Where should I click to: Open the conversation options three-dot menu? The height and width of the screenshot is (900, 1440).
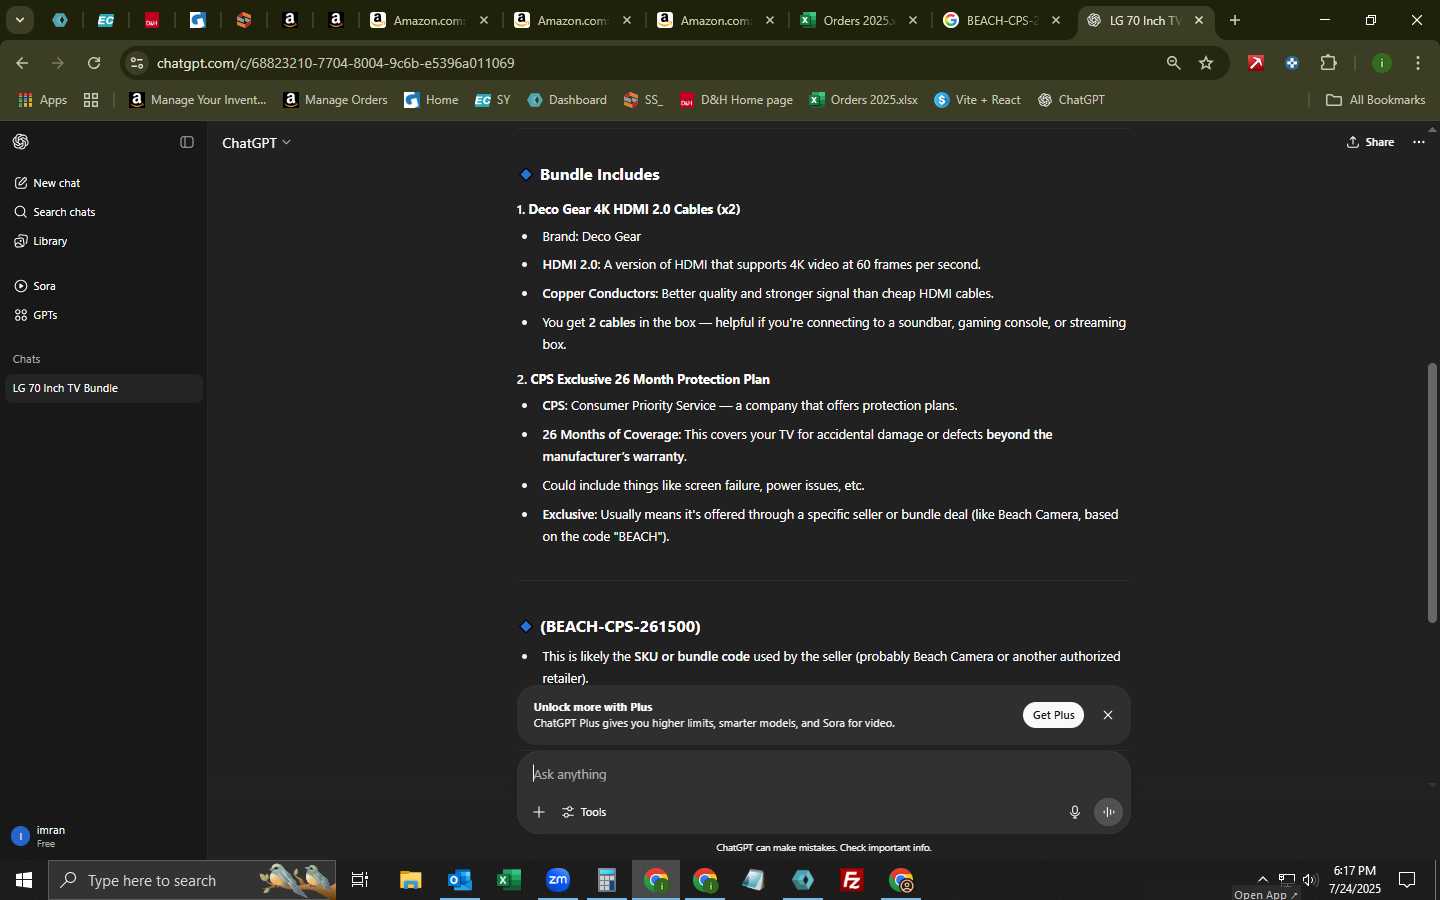coord(1418,142)
